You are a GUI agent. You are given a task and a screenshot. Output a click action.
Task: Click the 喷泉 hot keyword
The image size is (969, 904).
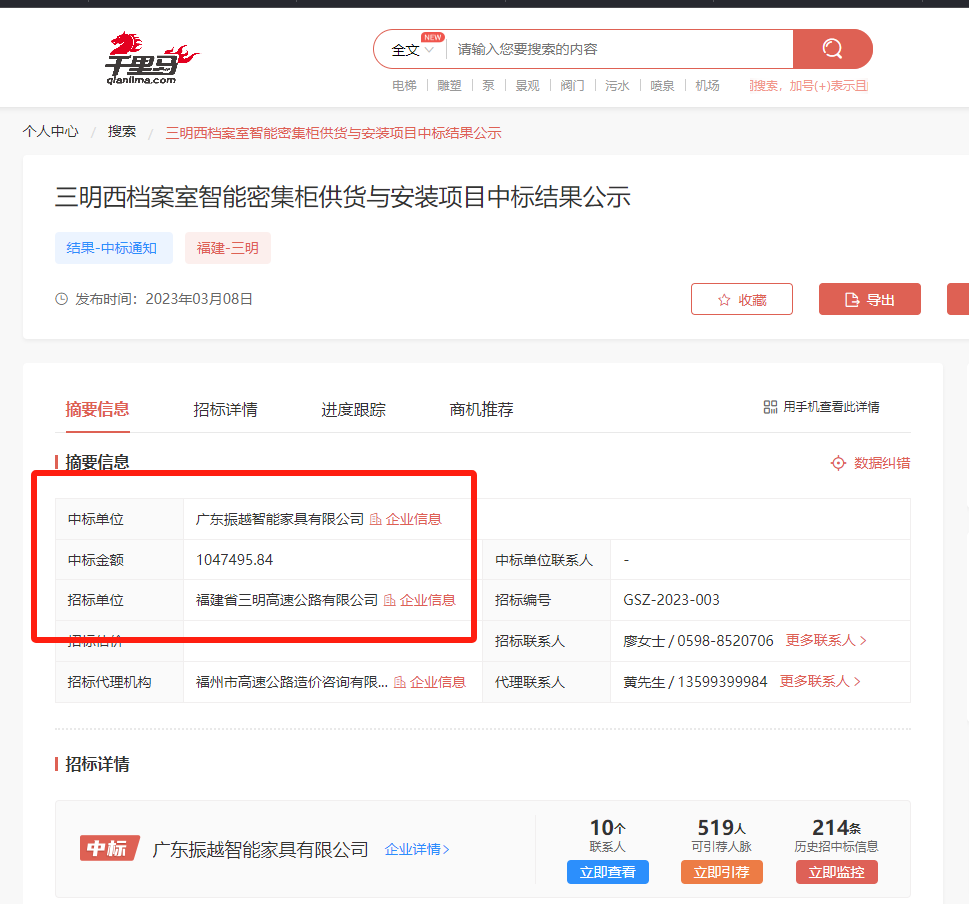662,85
